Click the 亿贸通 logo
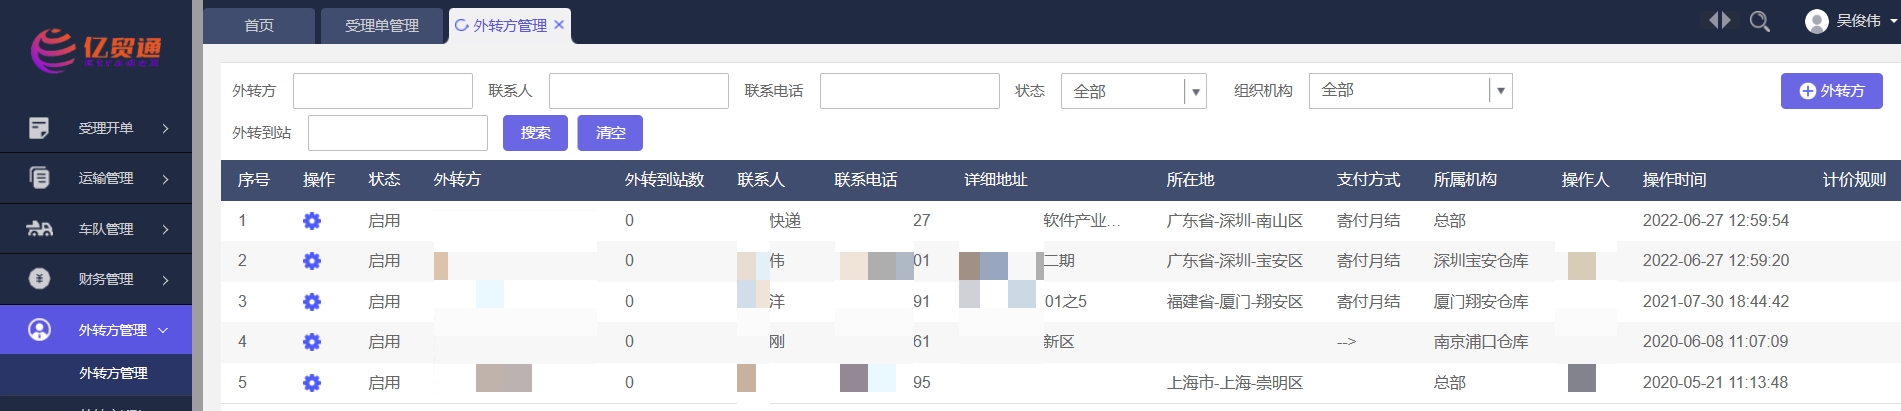Image resolution: width=1901 pixels, height=411 pixels. (x=96, y=49)
